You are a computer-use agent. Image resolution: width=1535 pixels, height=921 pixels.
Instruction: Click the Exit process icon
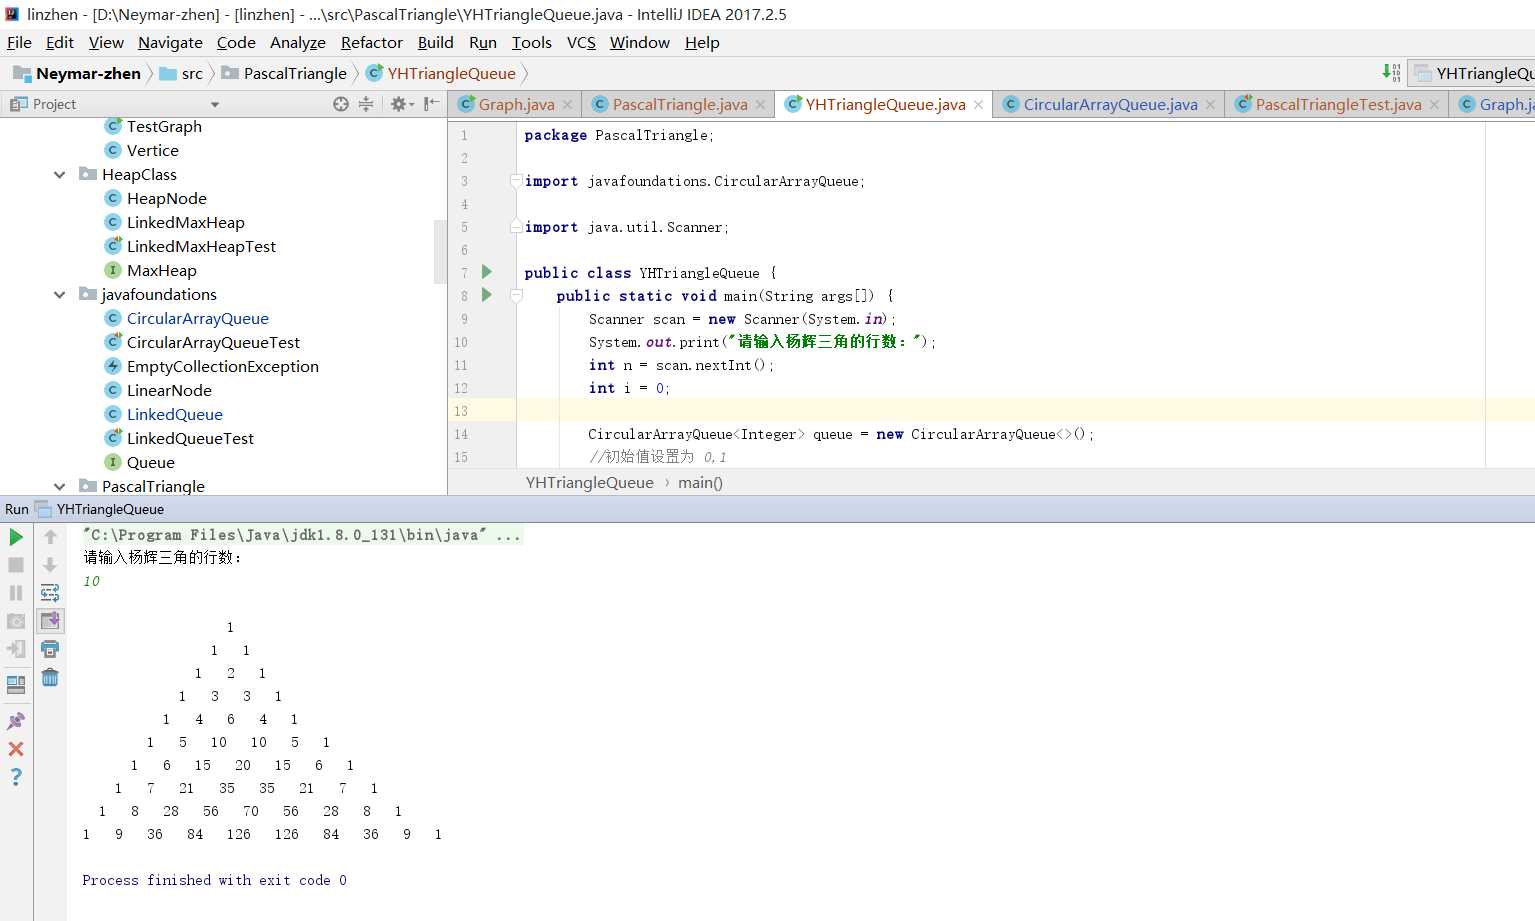point(16,649)
